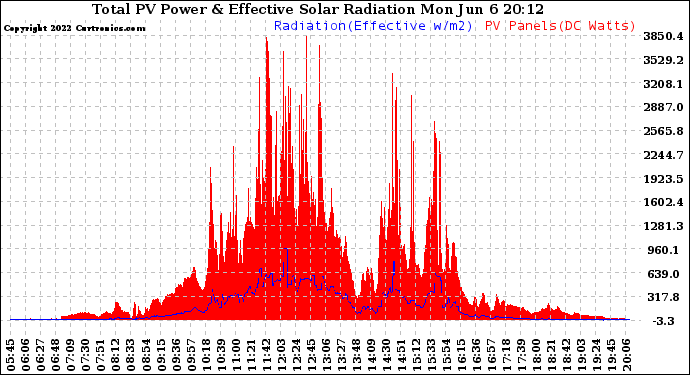Viewport: 690px width, 375px height.
Task: Click the x-axis time label 09:15
Action: 161,355
